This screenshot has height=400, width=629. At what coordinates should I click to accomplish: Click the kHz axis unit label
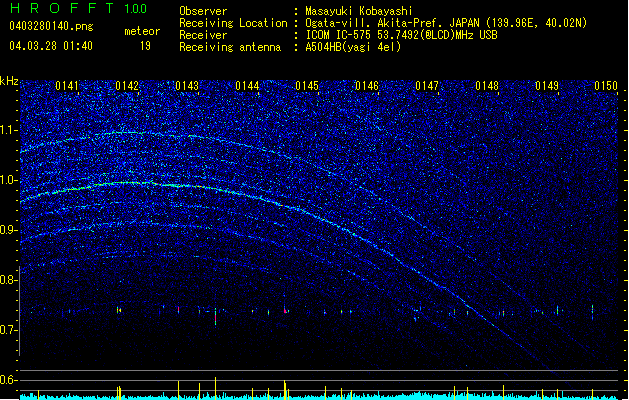(x=9, y=81)
